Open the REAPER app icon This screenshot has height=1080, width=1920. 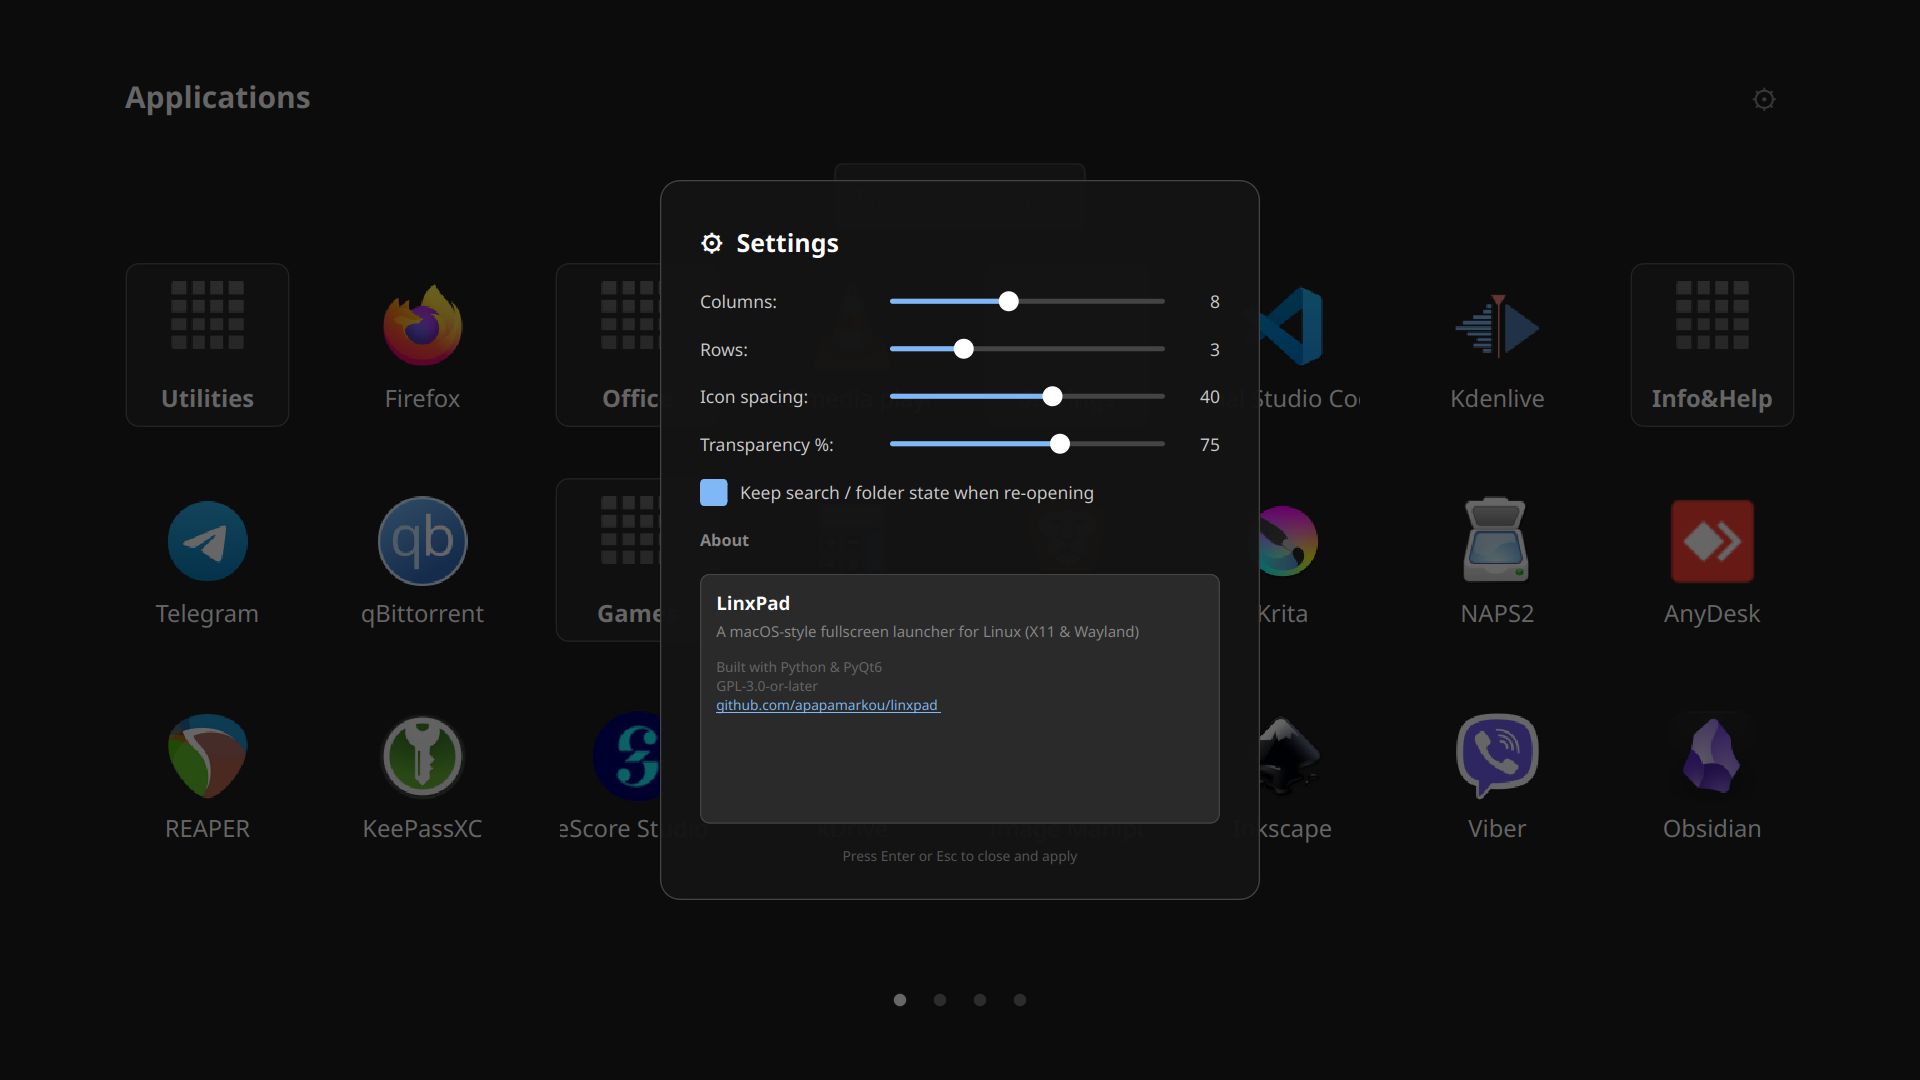tap(207, 757)
